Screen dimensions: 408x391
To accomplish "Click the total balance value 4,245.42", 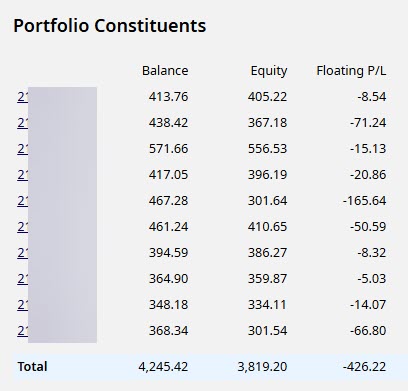I will tap(163, 367).
